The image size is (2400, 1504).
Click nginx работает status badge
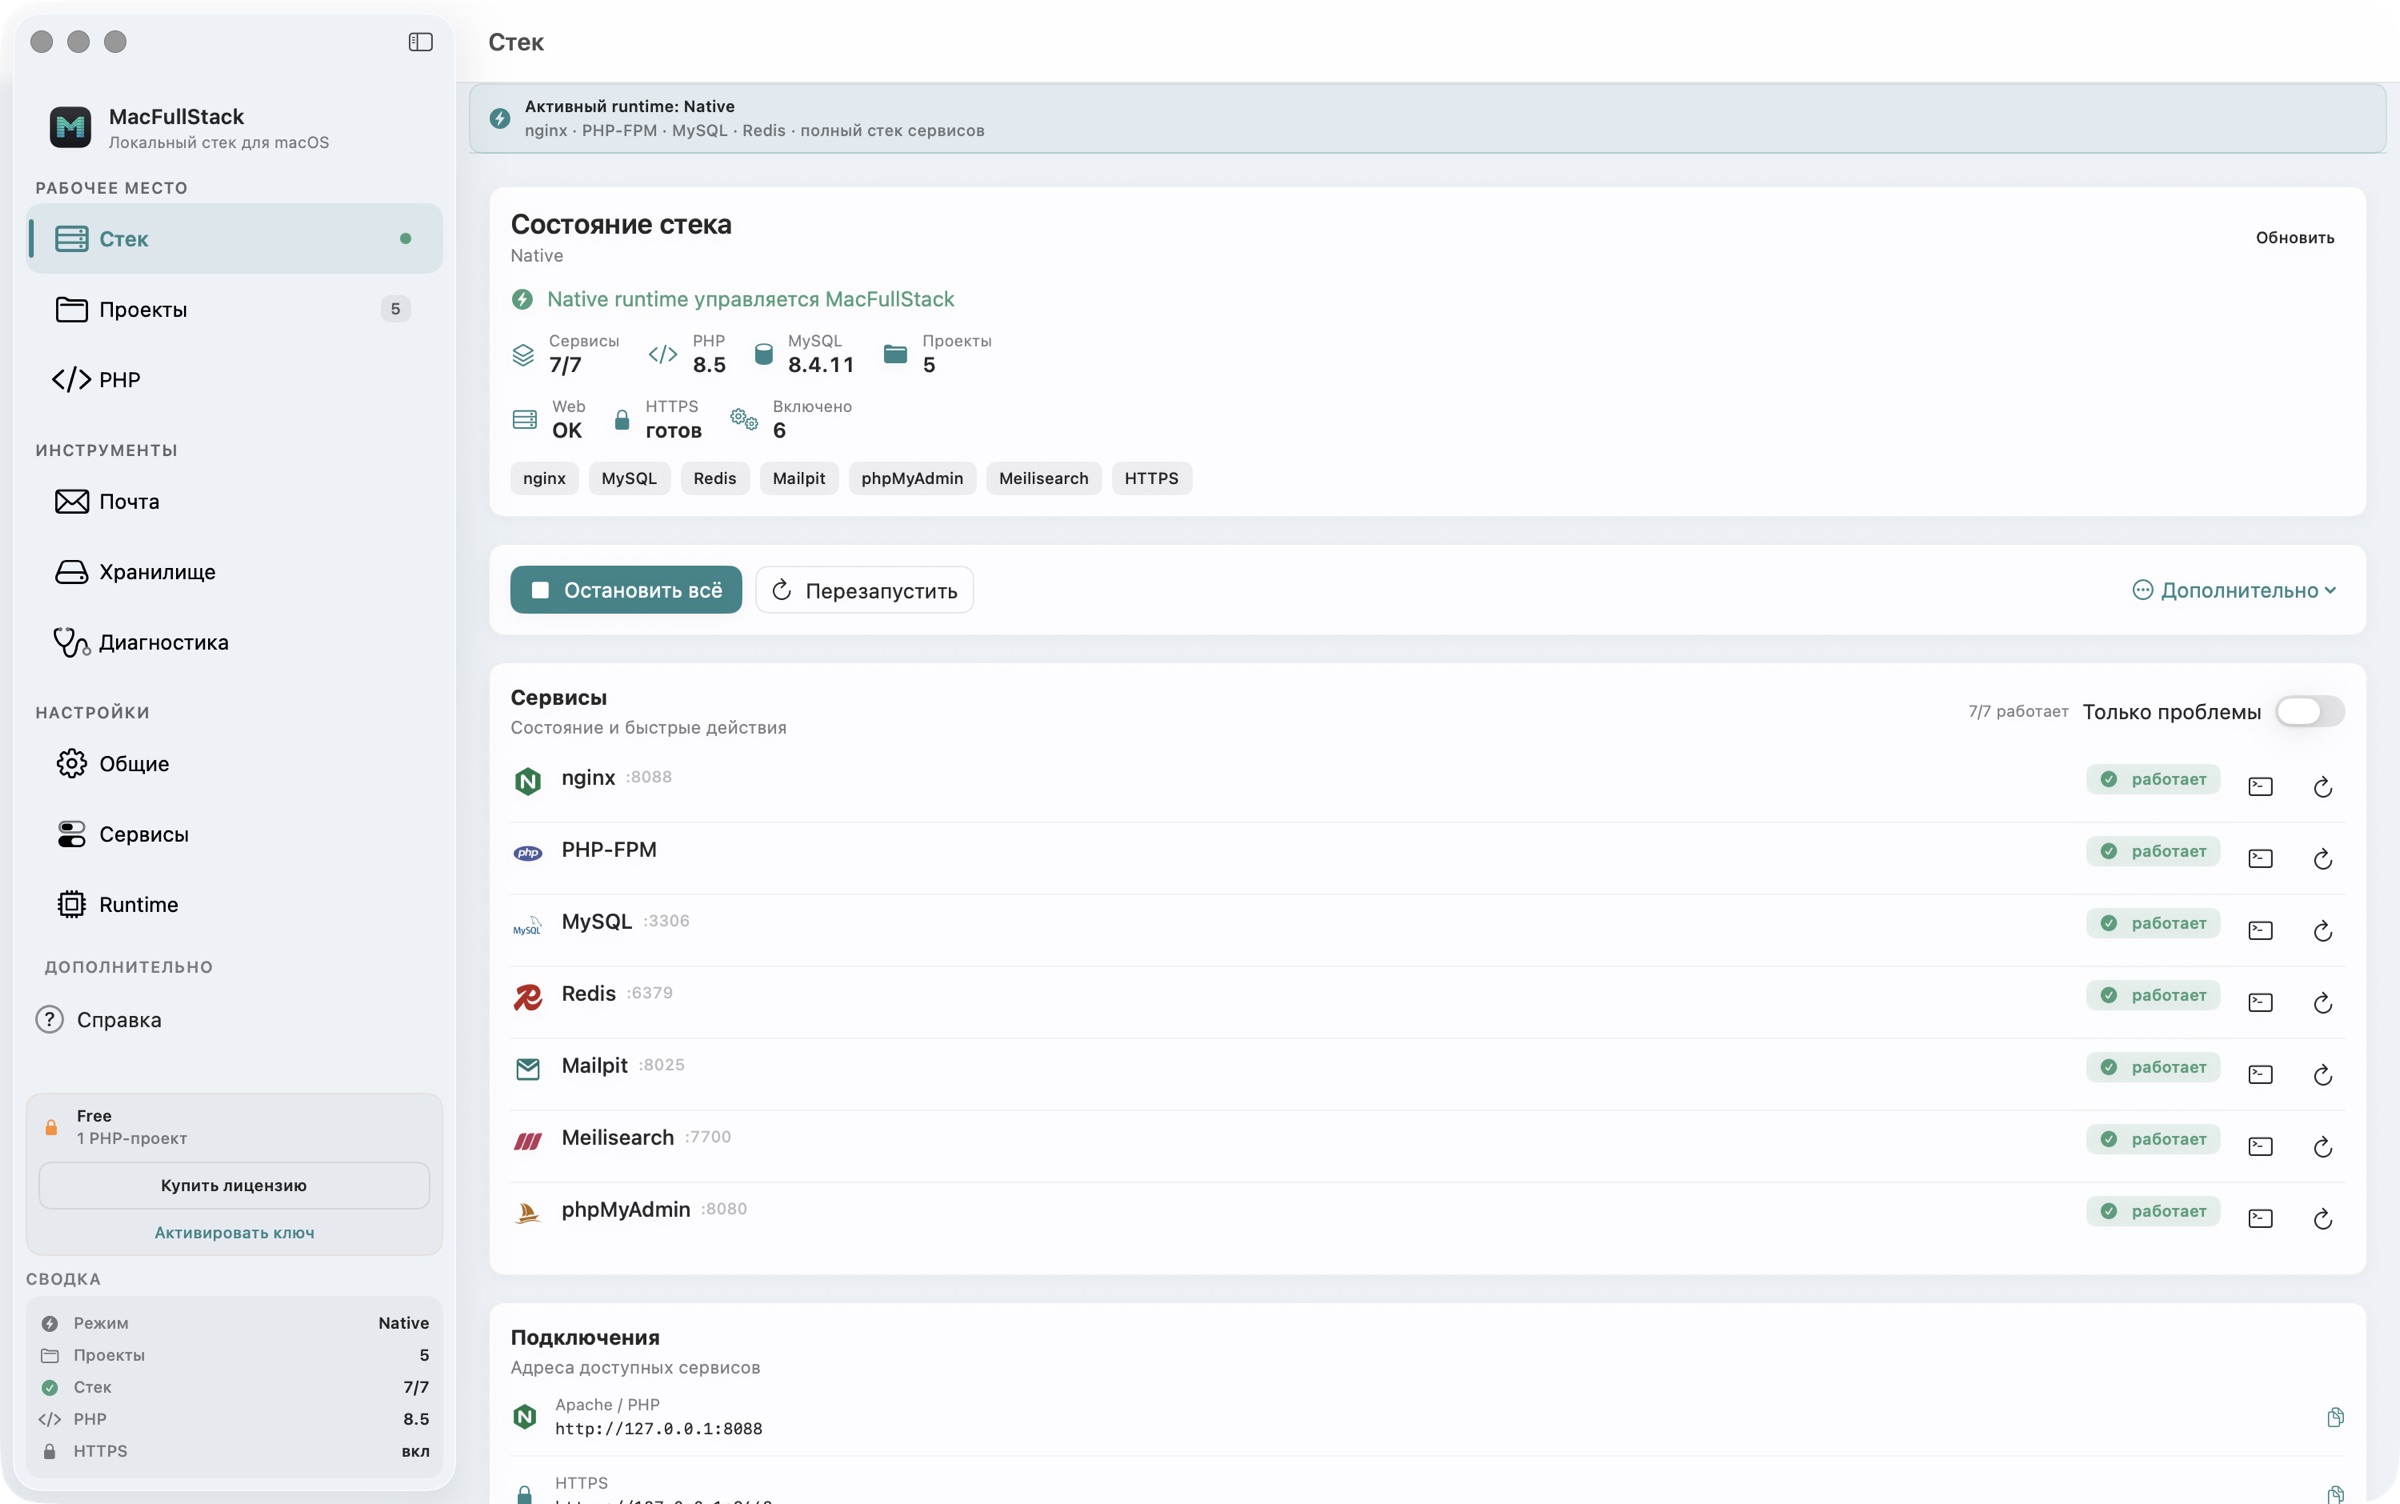2152,779
